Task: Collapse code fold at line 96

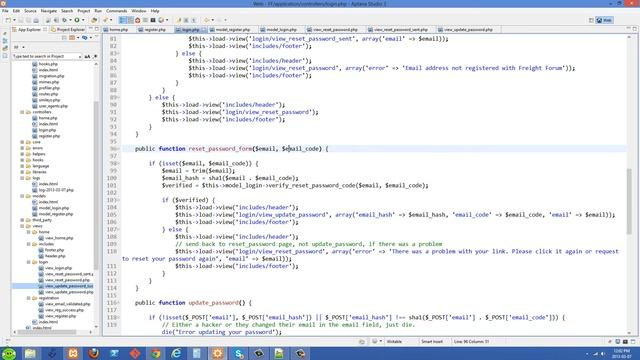Action: [x=119, y=149]
